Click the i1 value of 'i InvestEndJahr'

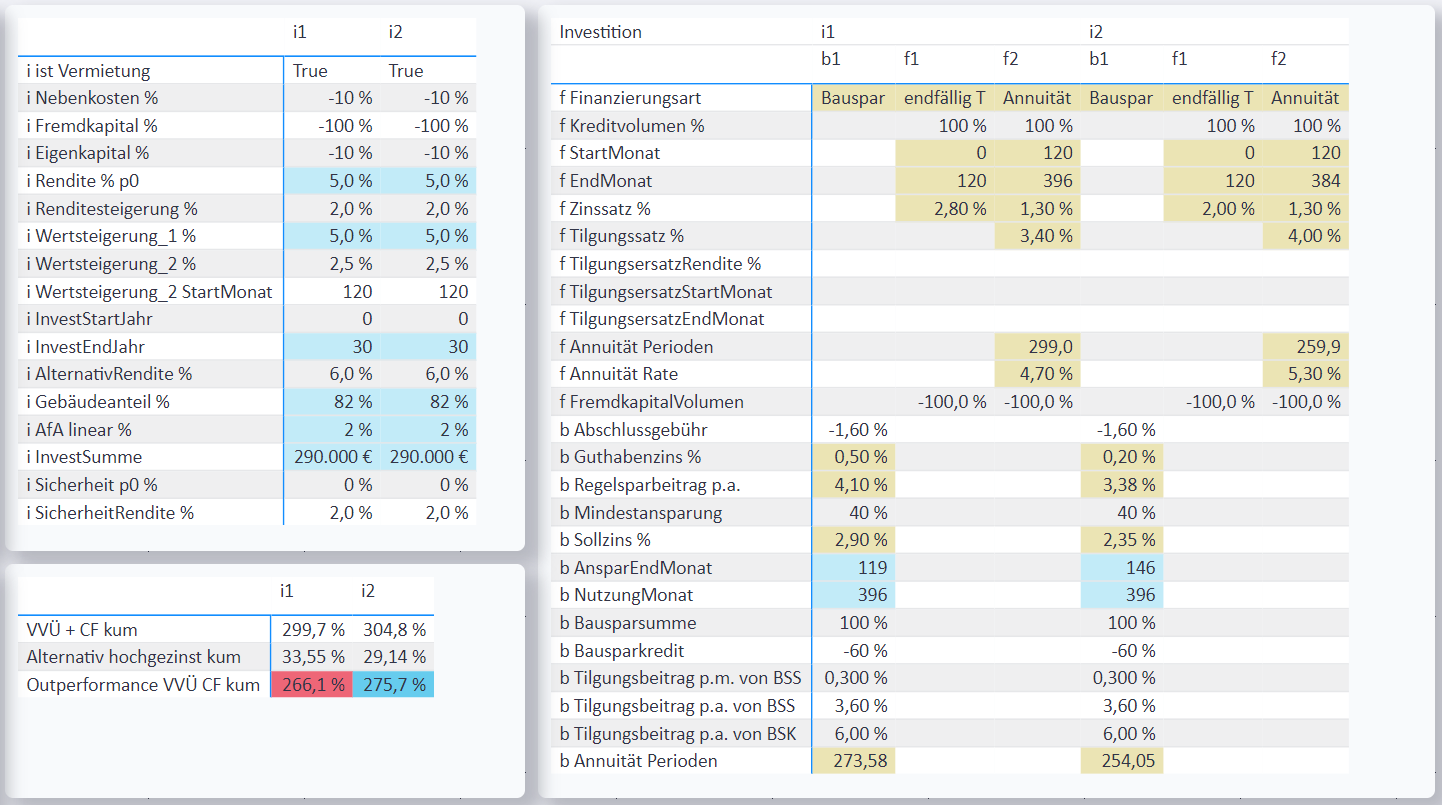click(333, 346)
